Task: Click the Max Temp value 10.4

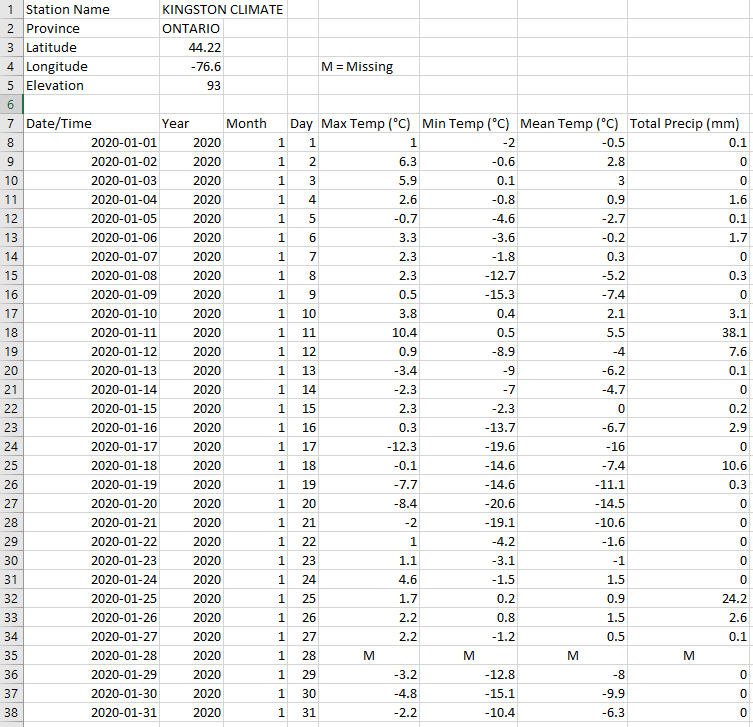Action: point(369,333)
